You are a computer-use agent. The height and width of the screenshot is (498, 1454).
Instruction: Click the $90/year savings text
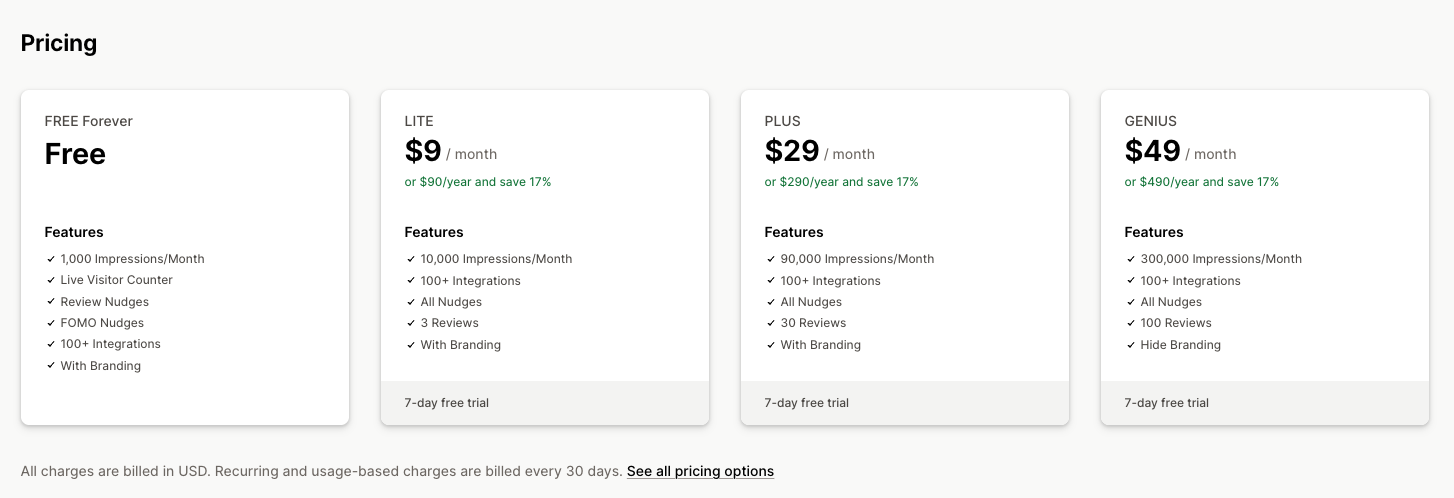(x=478, y=182)
